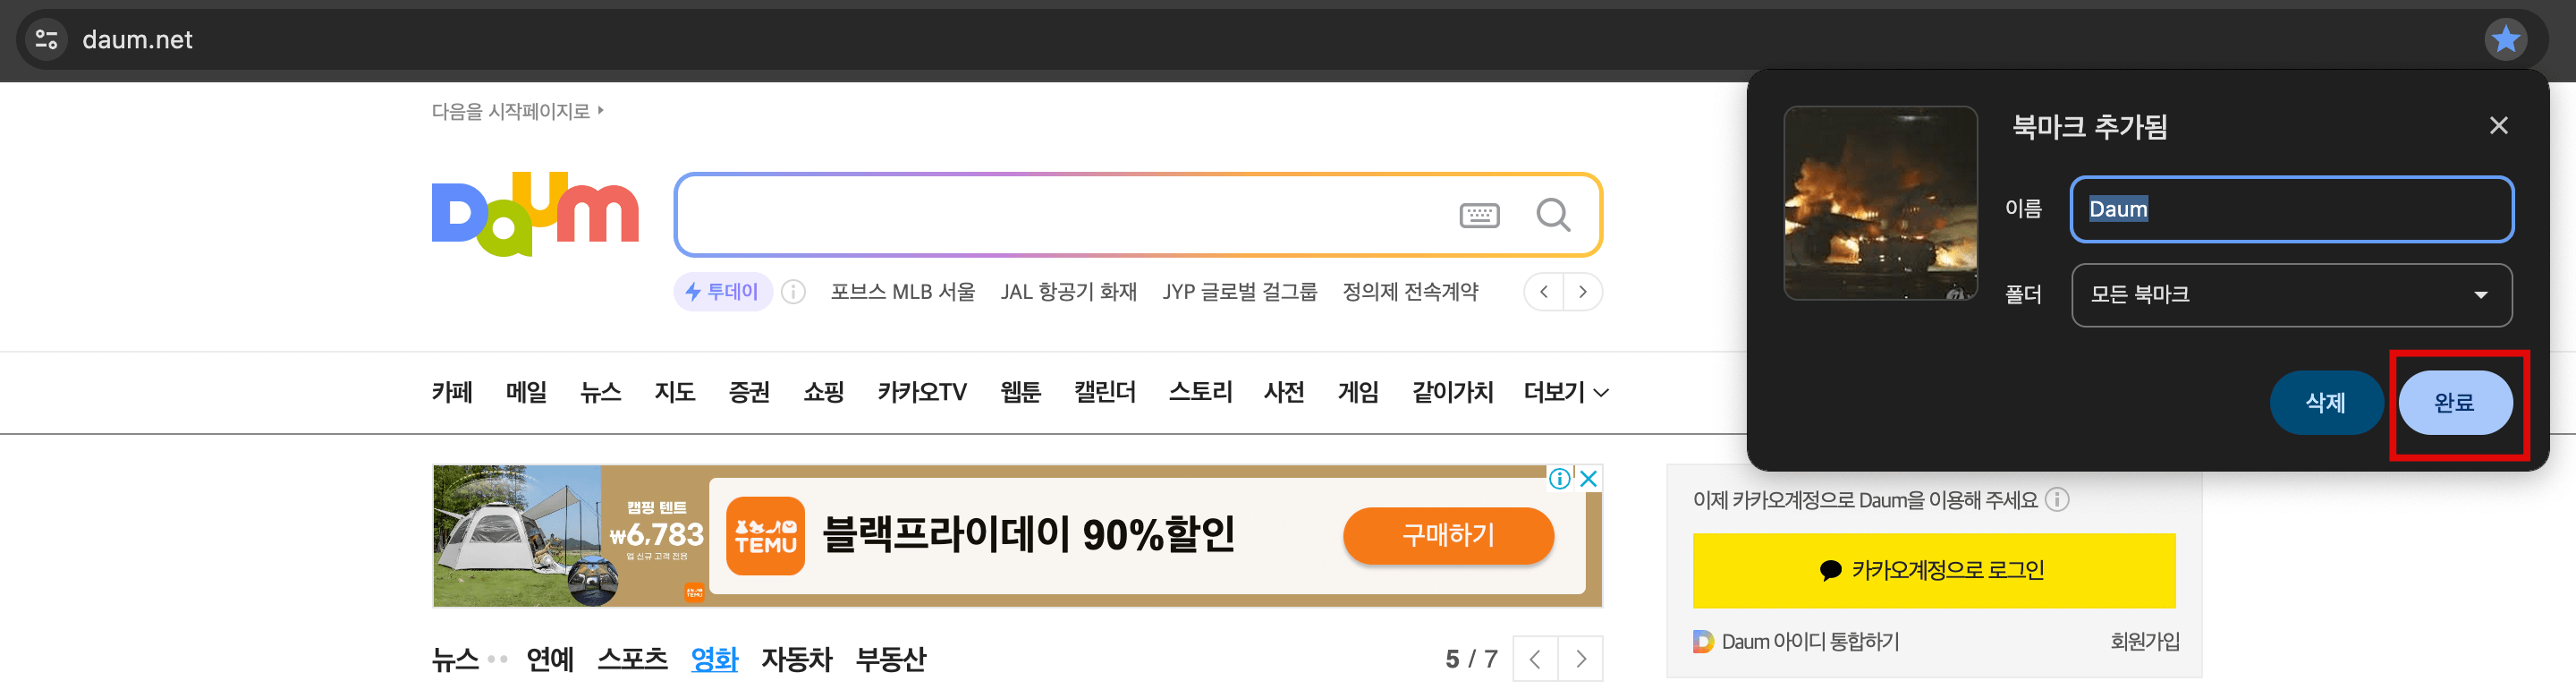The width and height of the screenshot is (2576, 698).
Task: Open the 폴더 dropdown 모든 북마크
Action: 2291,295
